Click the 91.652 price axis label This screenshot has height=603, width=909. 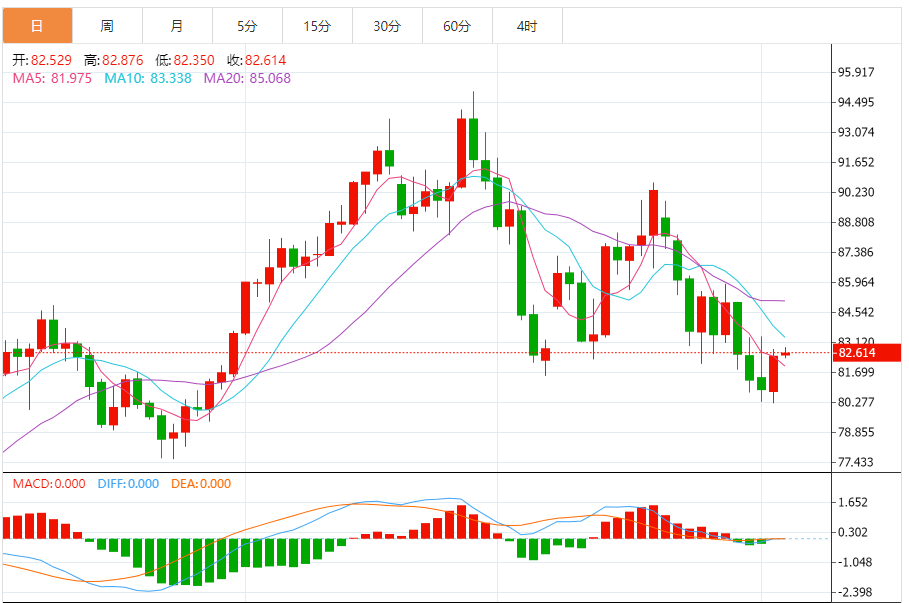point(856,162)
